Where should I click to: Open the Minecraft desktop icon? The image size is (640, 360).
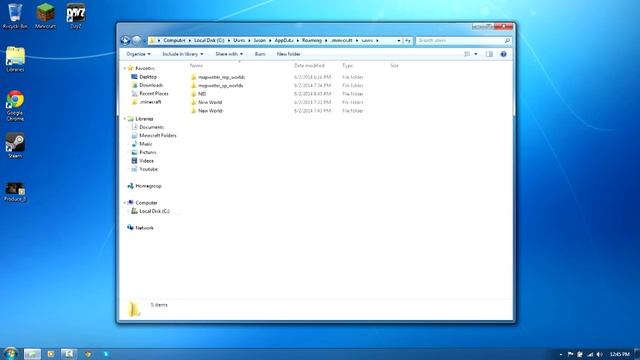click(45, 16)
